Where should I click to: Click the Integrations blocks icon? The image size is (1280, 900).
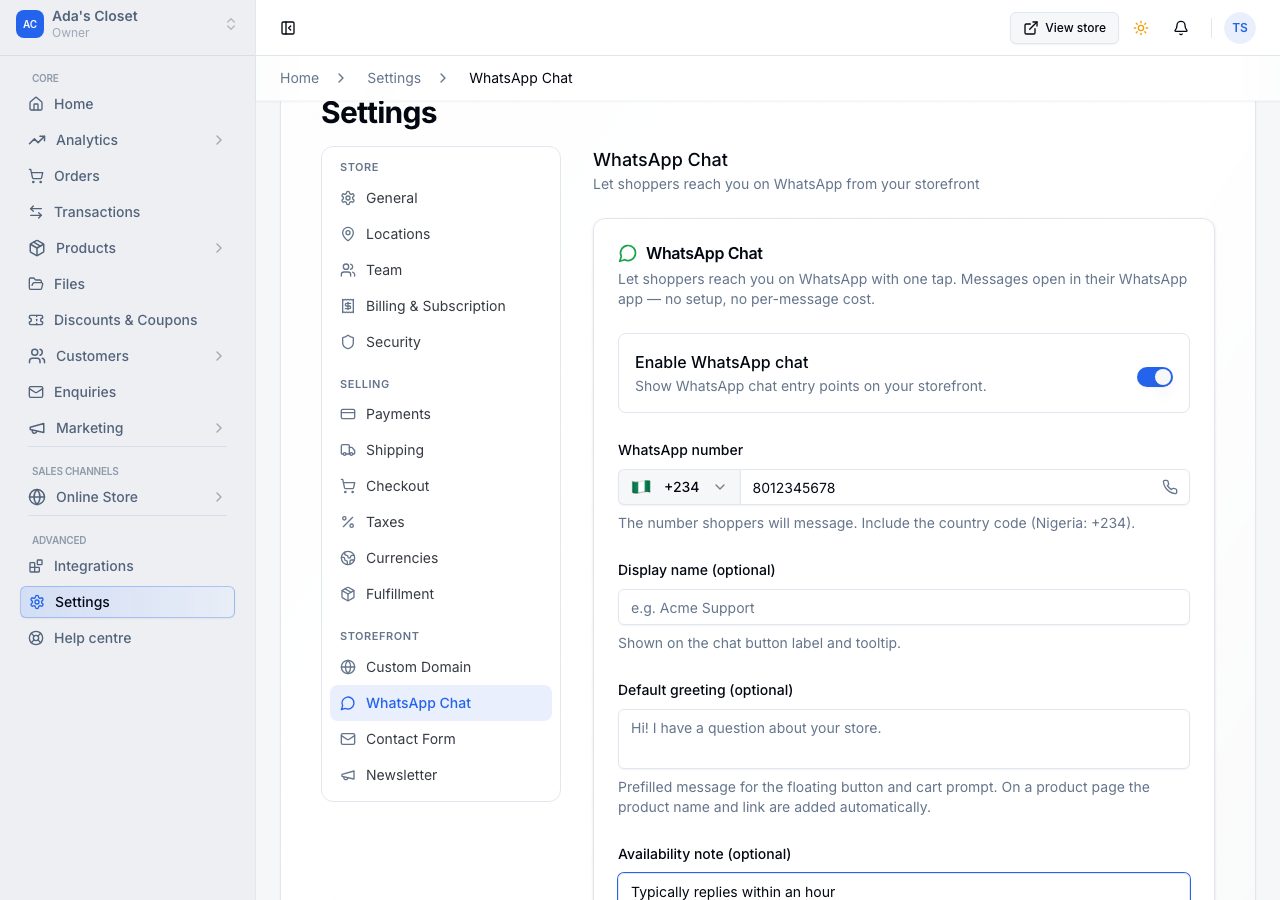tap(36, 566)
